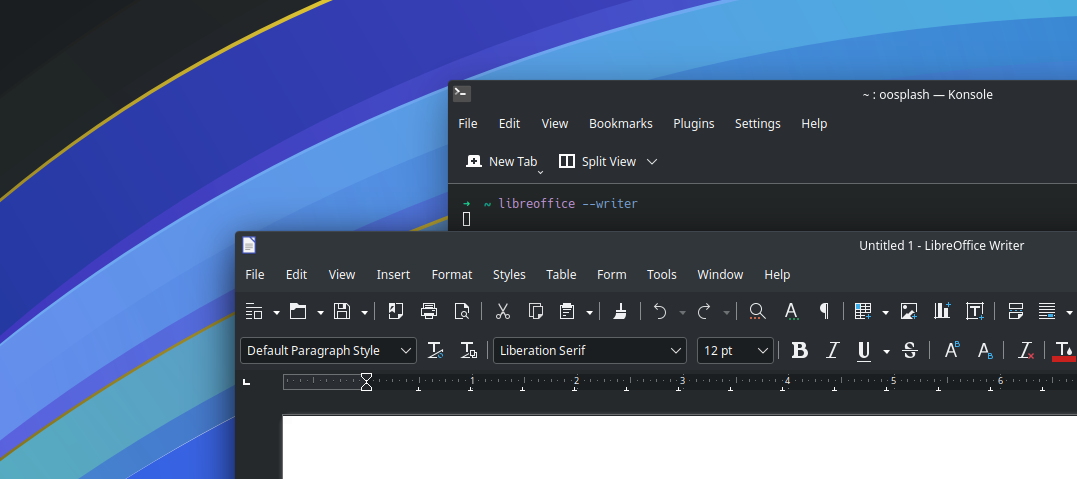Toggle Subscript formatting
The image size is (1077, 479).
pos(985,350)
